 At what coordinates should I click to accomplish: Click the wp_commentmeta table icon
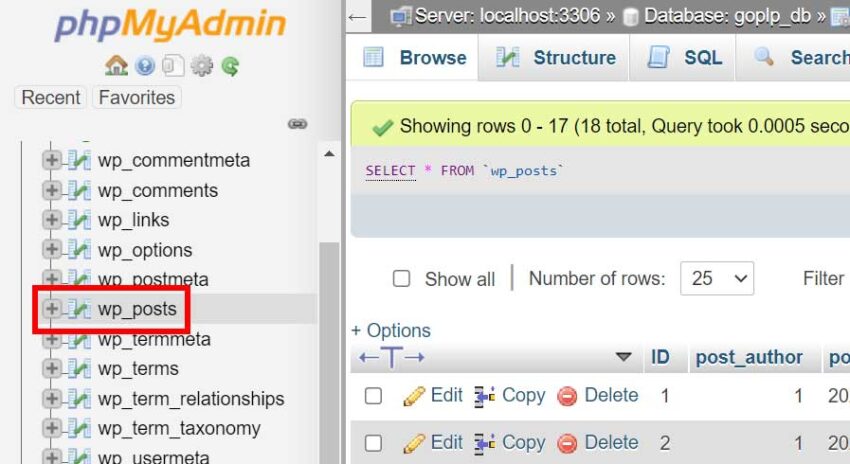(x=79, y=160)
